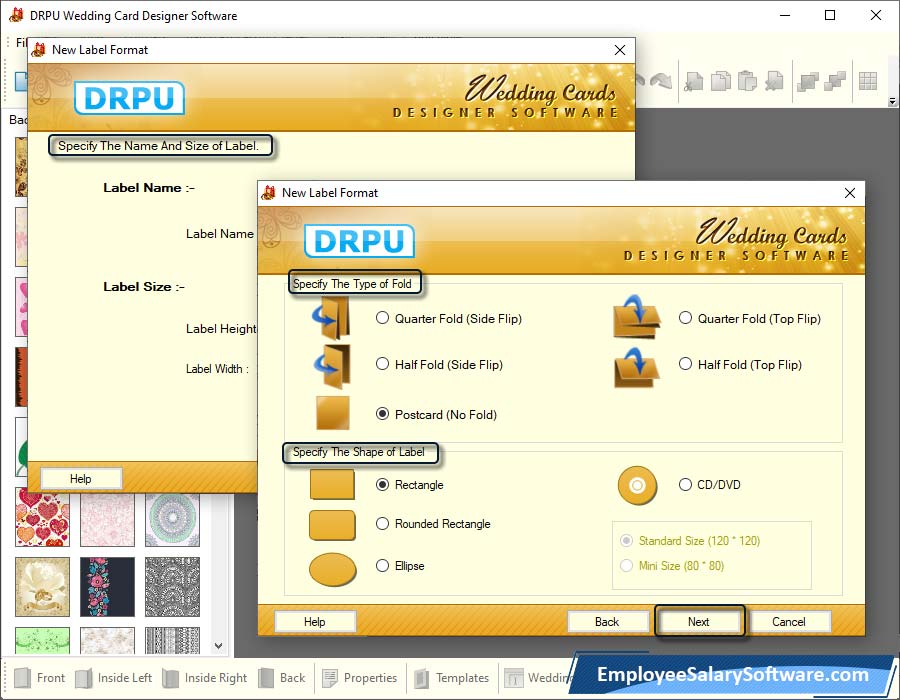Screen dimensions: 900x700
Task: Click the Templates icon in the bottom bar
Action: pyautogui.click(x=421, y=678)
